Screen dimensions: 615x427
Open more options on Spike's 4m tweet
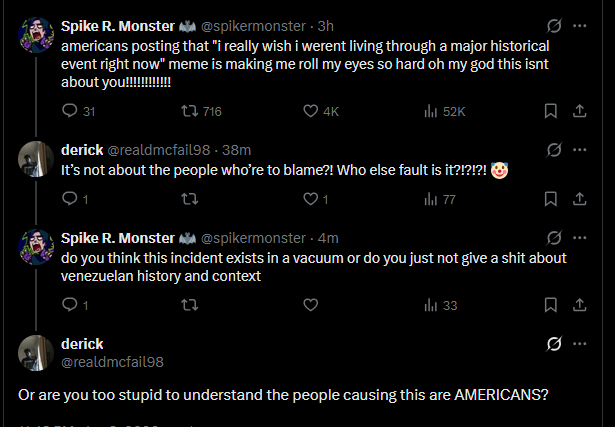pyautogui.click(x=579, y=238)
